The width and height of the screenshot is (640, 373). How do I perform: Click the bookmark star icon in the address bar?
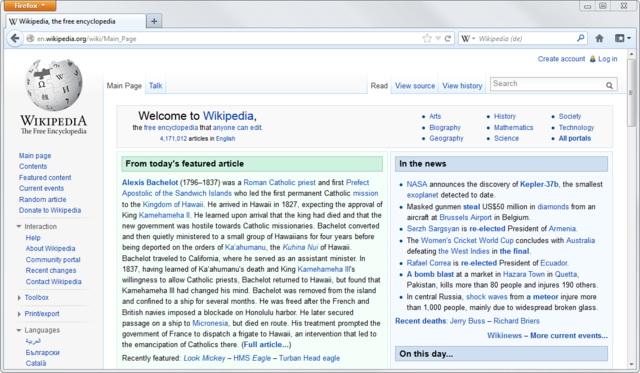pyautogui.click(x=427, y=38)
